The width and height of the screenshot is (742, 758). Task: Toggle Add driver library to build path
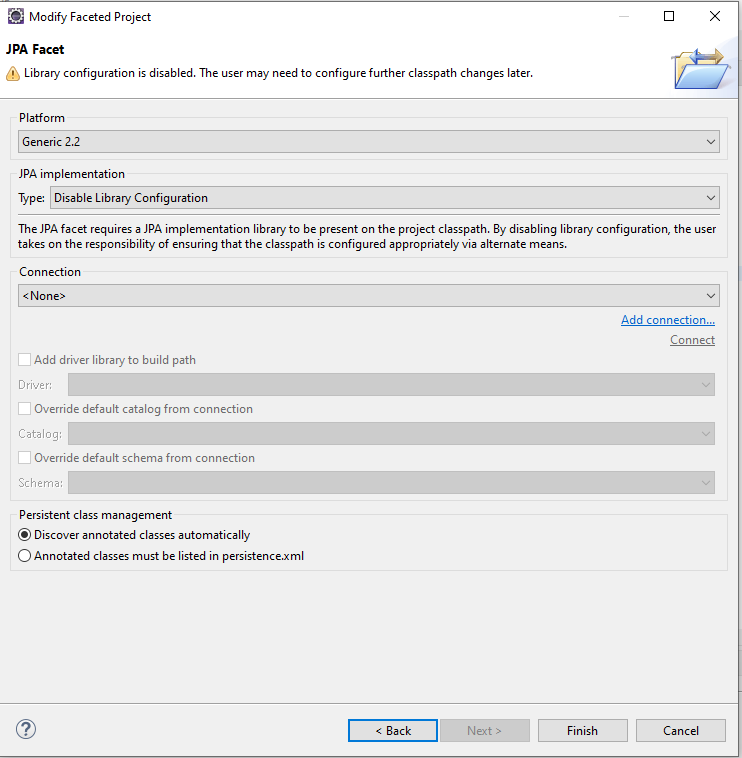[x=25, y=360]
